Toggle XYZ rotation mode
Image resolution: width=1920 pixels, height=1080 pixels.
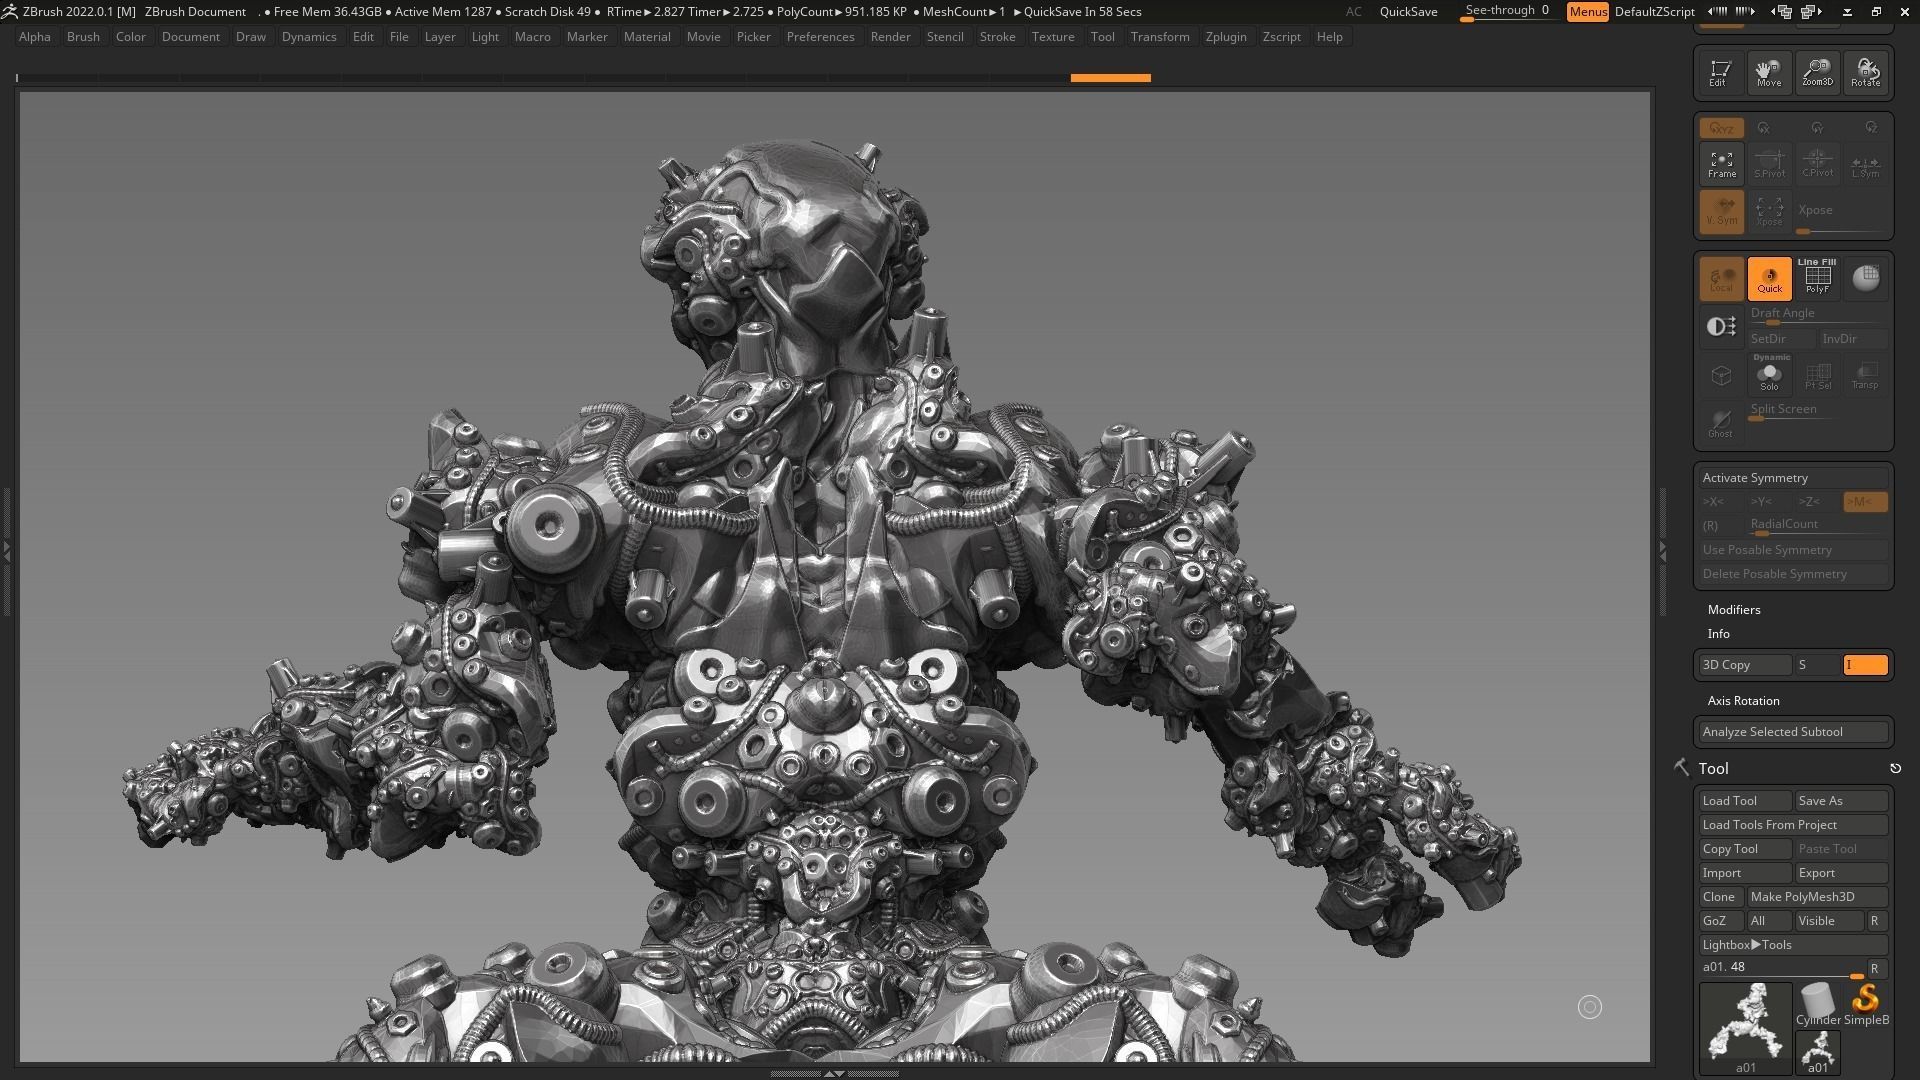pos(1721,128)
